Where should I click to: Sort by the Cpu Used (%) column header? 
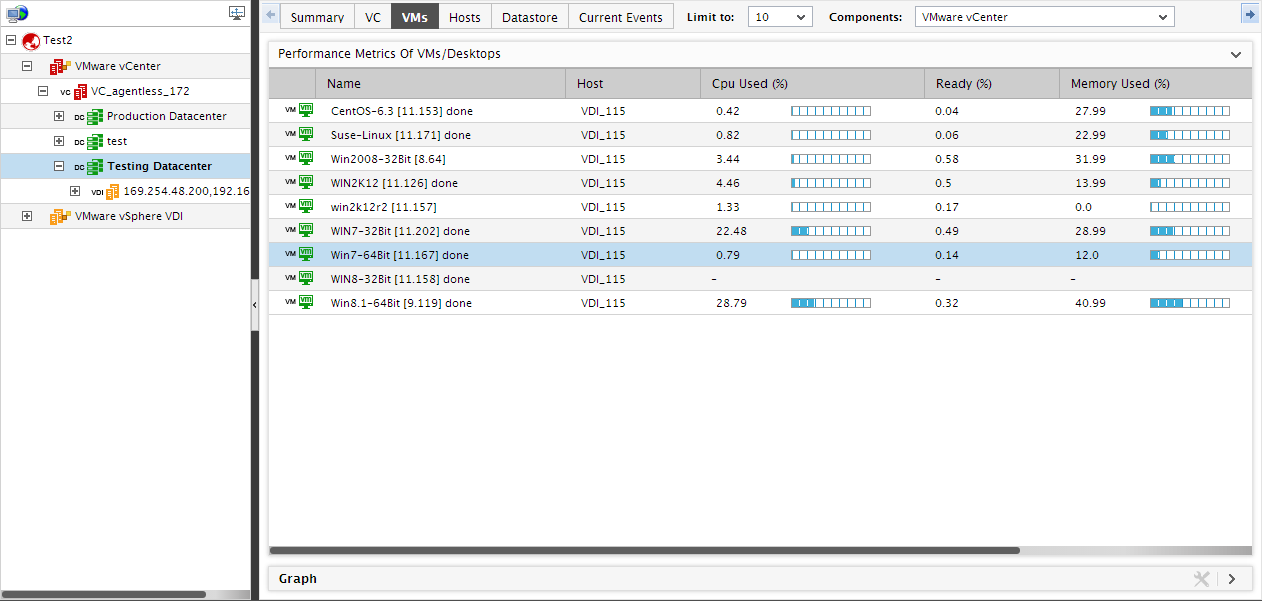click(x=812, y=84)
